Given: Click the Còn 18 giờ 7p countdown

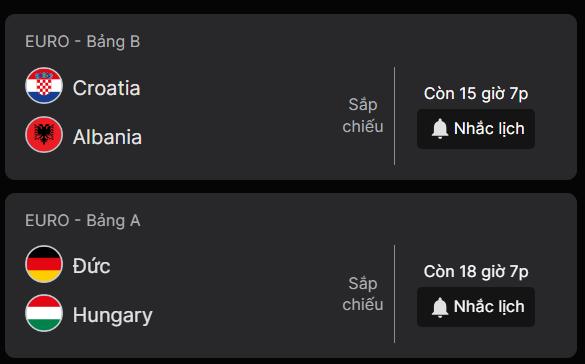Looking at the screenshot, I should (476, 272).
